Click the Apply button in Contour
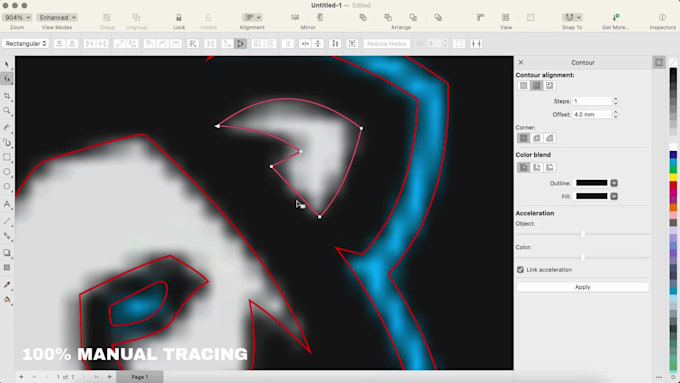The width and height of the screenshot is (680, 383). coord(583,287)
